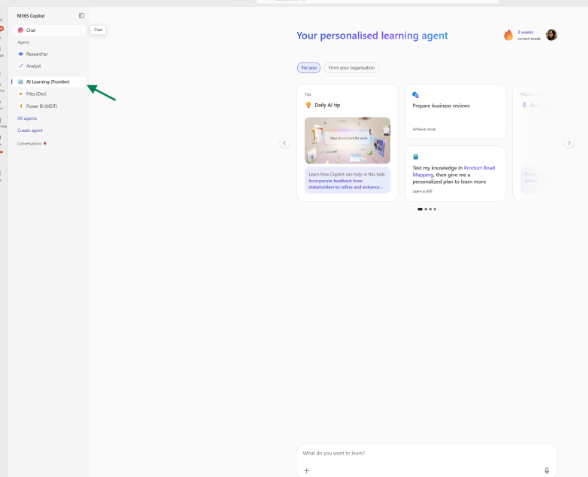Open the user profile avatar
Screen dimensions: 588x477
(551, 35)
